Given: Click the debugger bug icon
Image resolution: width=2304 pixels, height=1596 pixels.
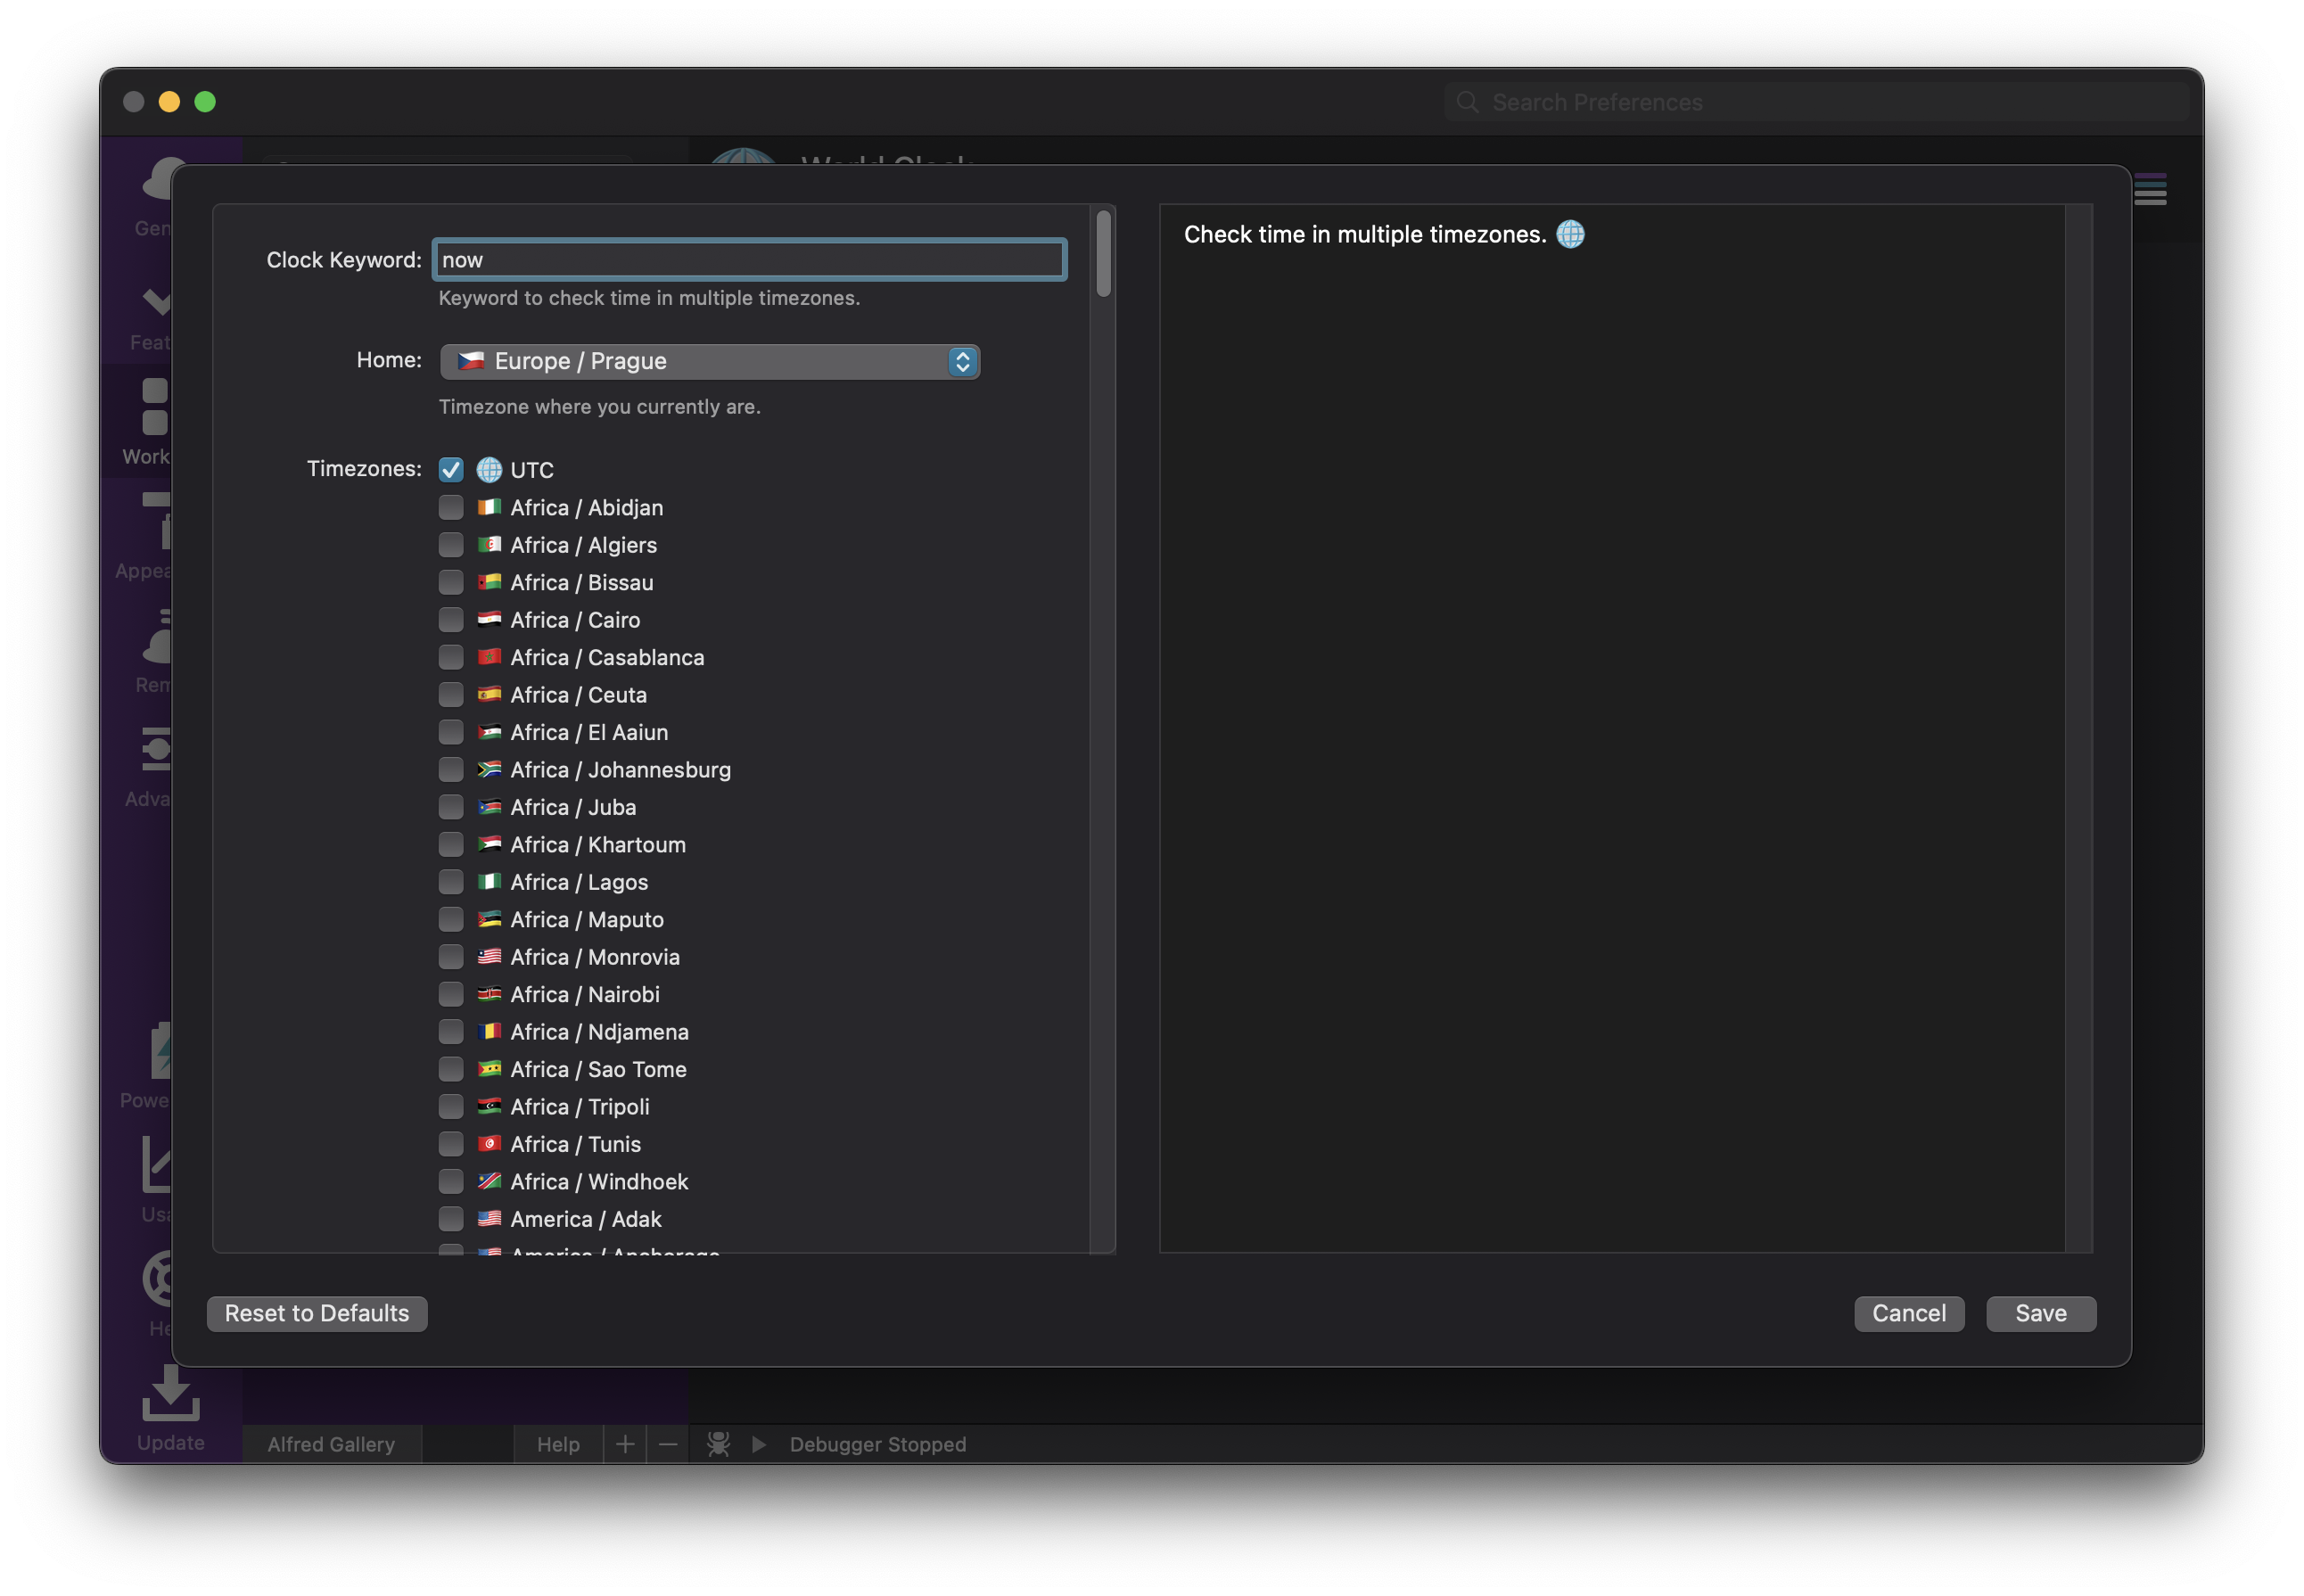Looking at the screenshot, I should [718, 1444].
